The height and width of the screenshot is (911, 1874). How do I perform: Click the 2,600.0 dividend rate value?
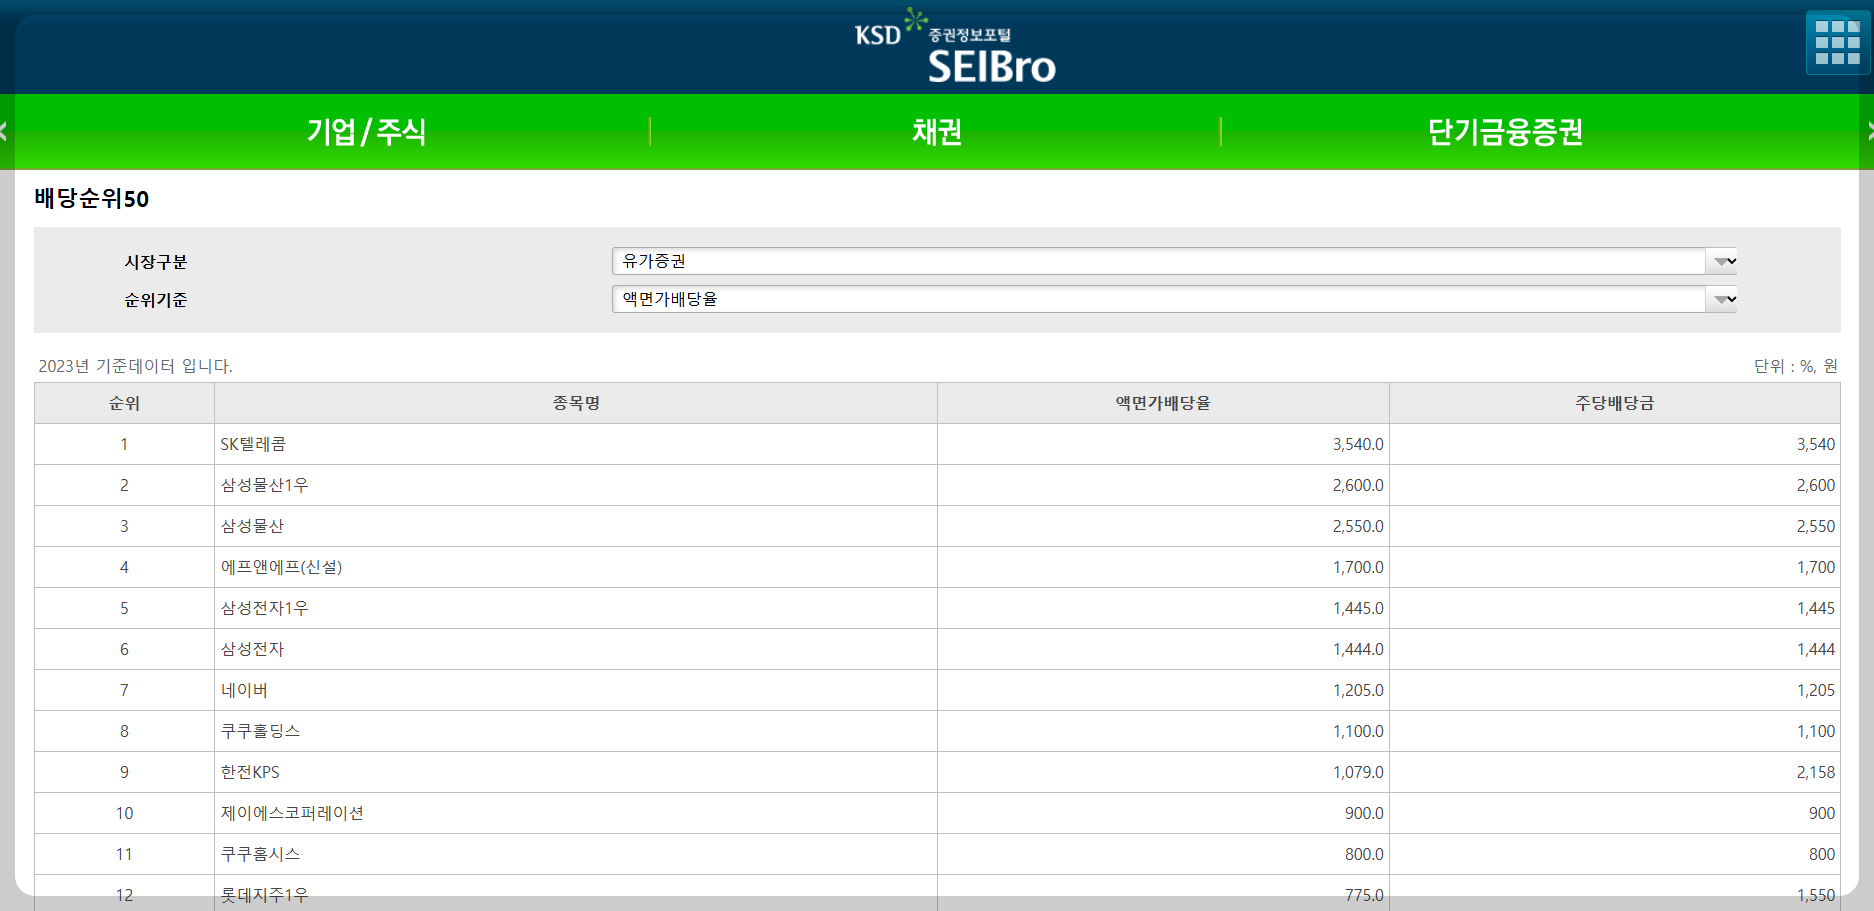click(1358, 485)
